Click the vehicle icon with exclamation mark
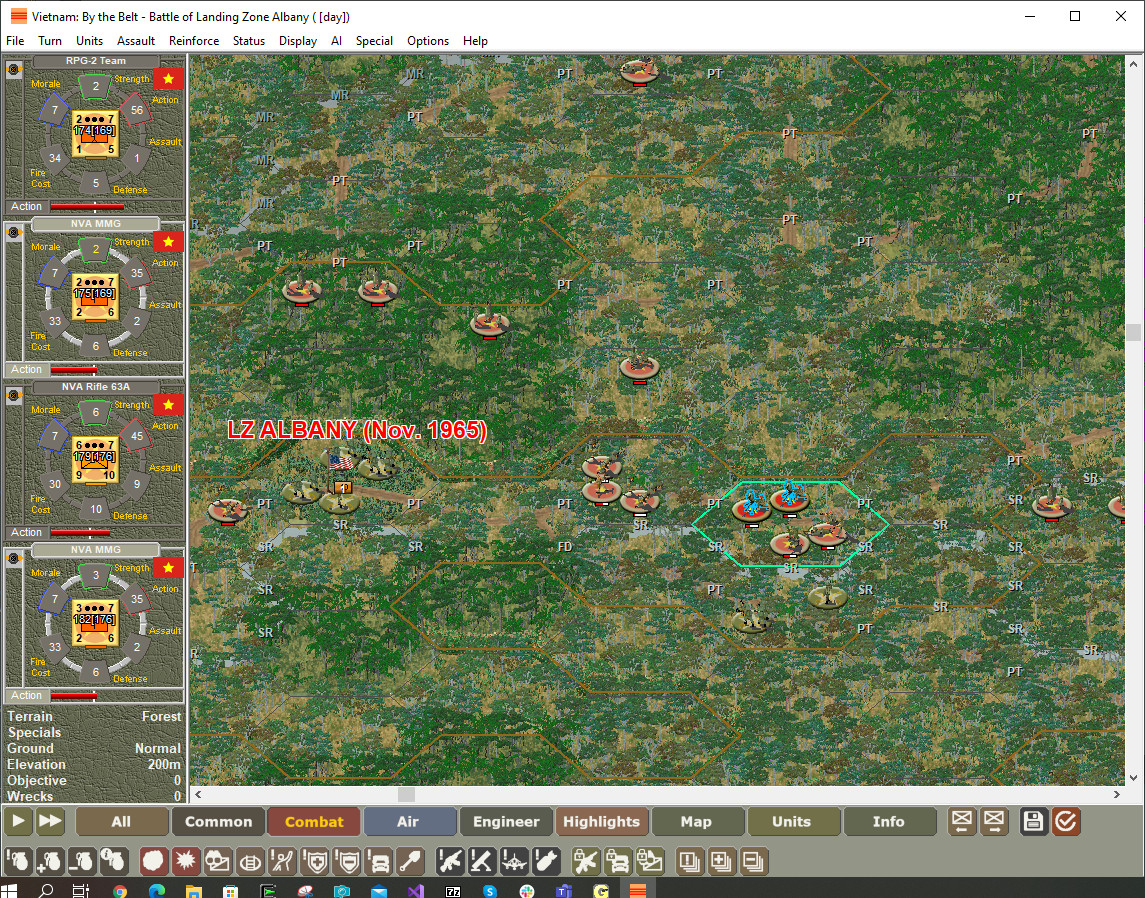Screen dimensions: 1145x898 click(x=379, y=861)
